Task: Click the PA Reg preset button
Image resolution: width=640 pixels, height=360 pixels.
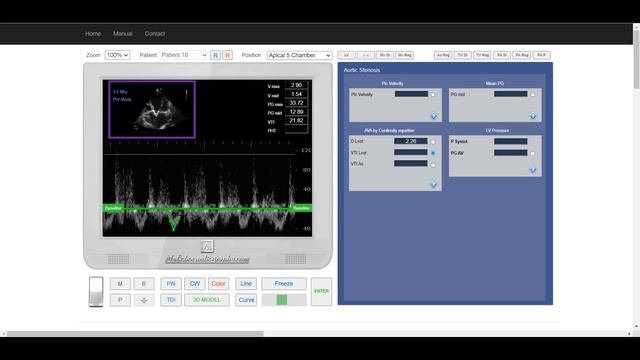Action: 522,55
